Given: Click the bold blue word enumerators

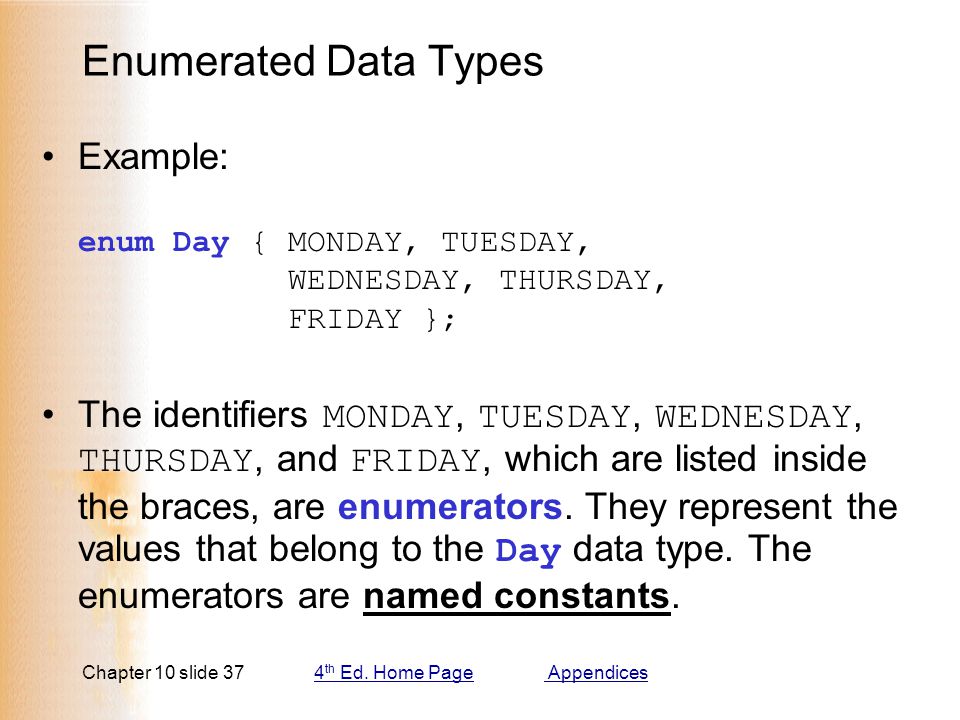Looking at the screenshot, I should click(450, 507).
